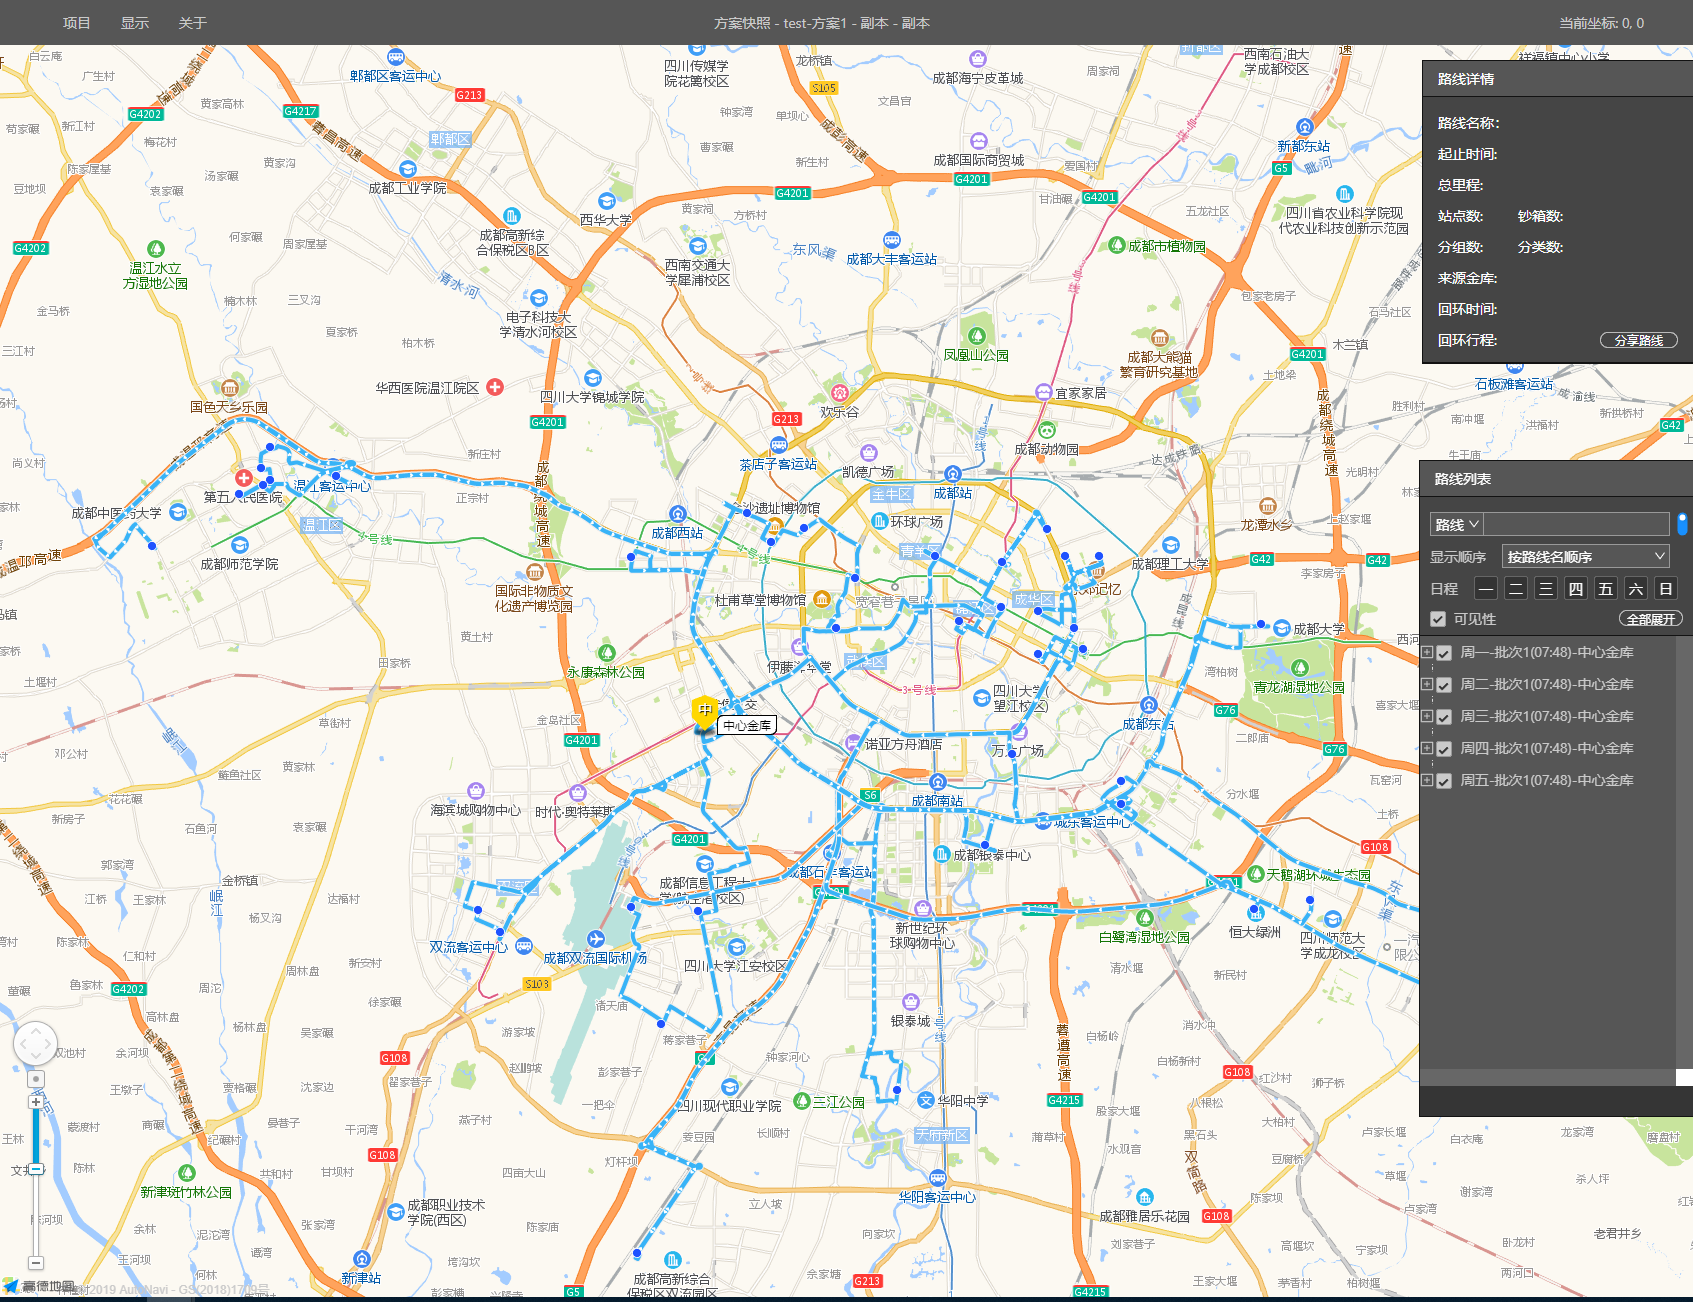Toggle Saturday 六 schedule button
The image size is (1693, 1302).
coord(1636,589)
